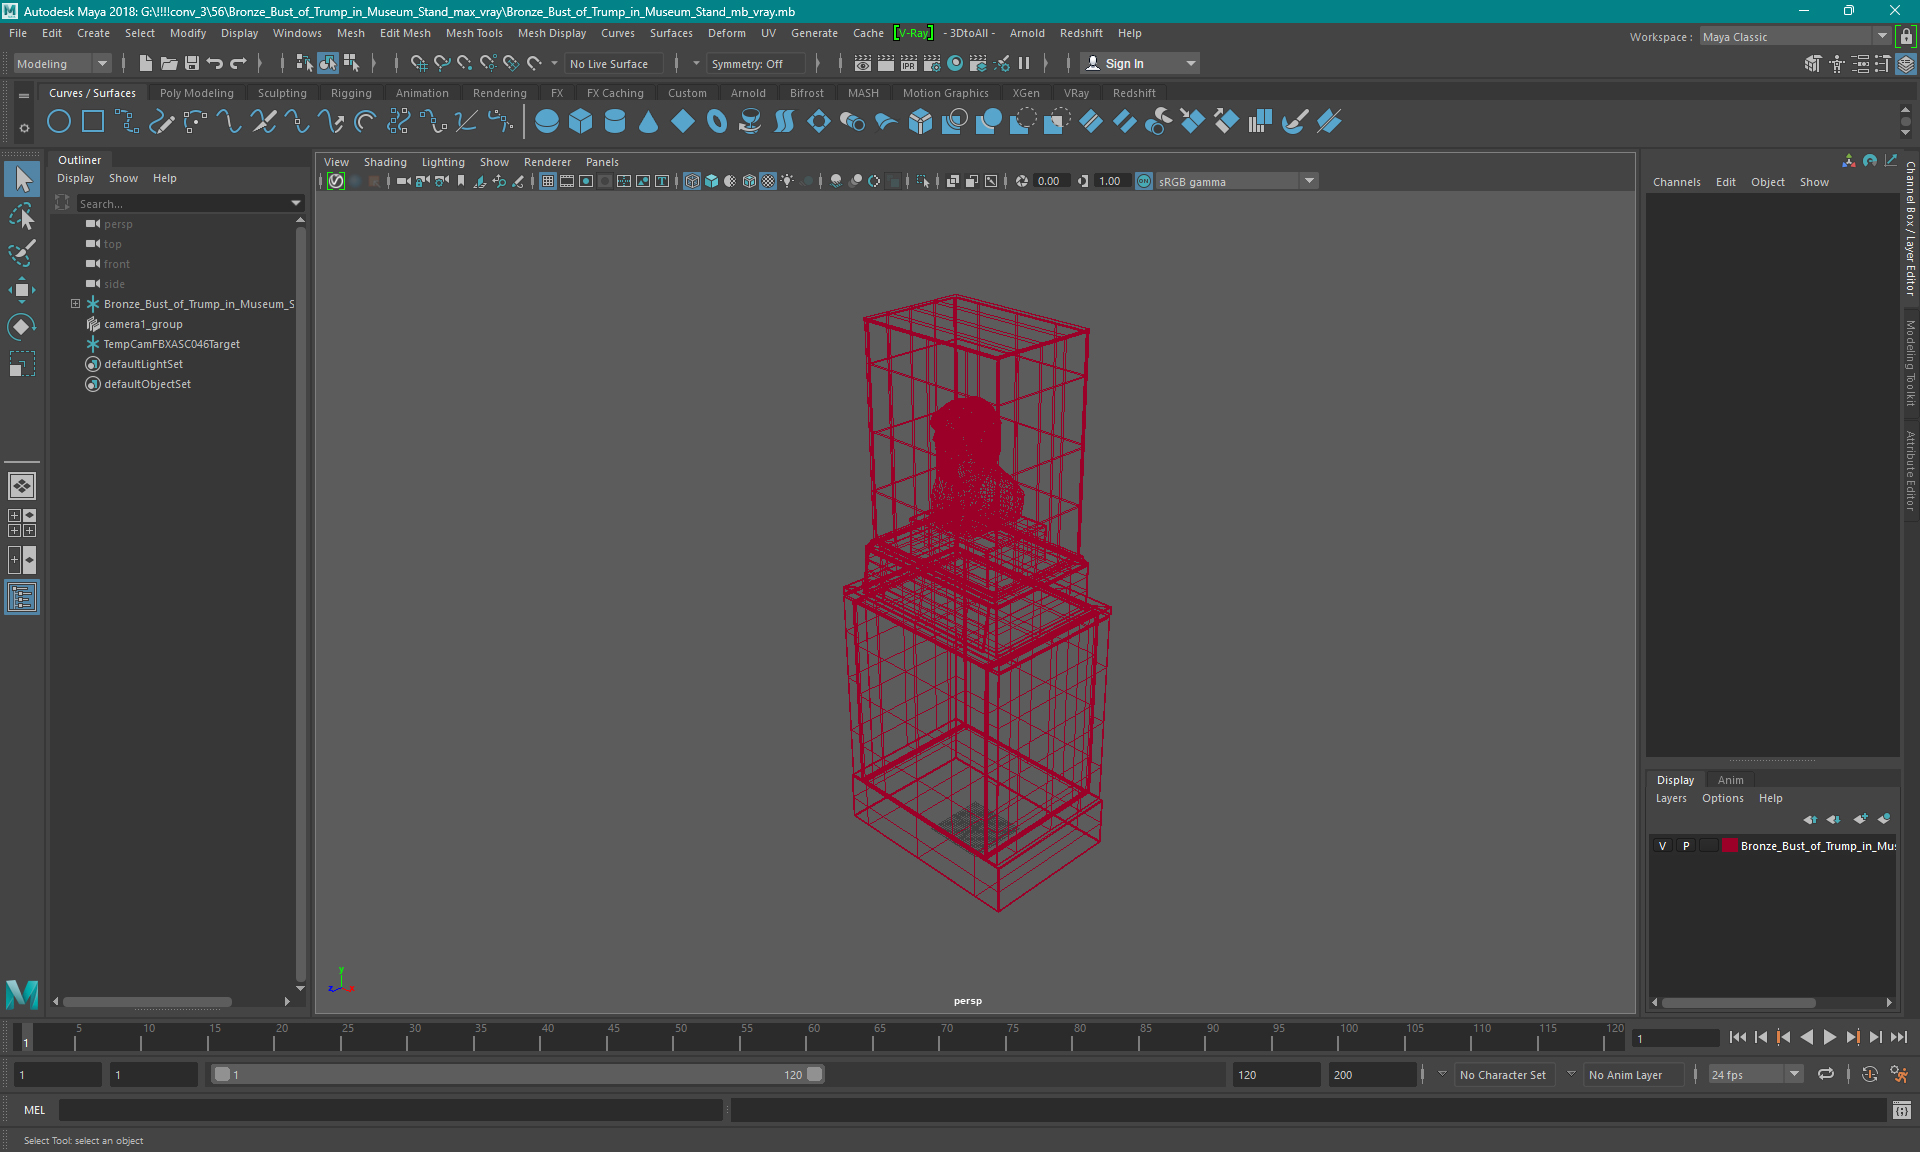Switch to the Rigging shelf tab
The height and width of the screenshot is (1152, 1920).
coord(351,93)
